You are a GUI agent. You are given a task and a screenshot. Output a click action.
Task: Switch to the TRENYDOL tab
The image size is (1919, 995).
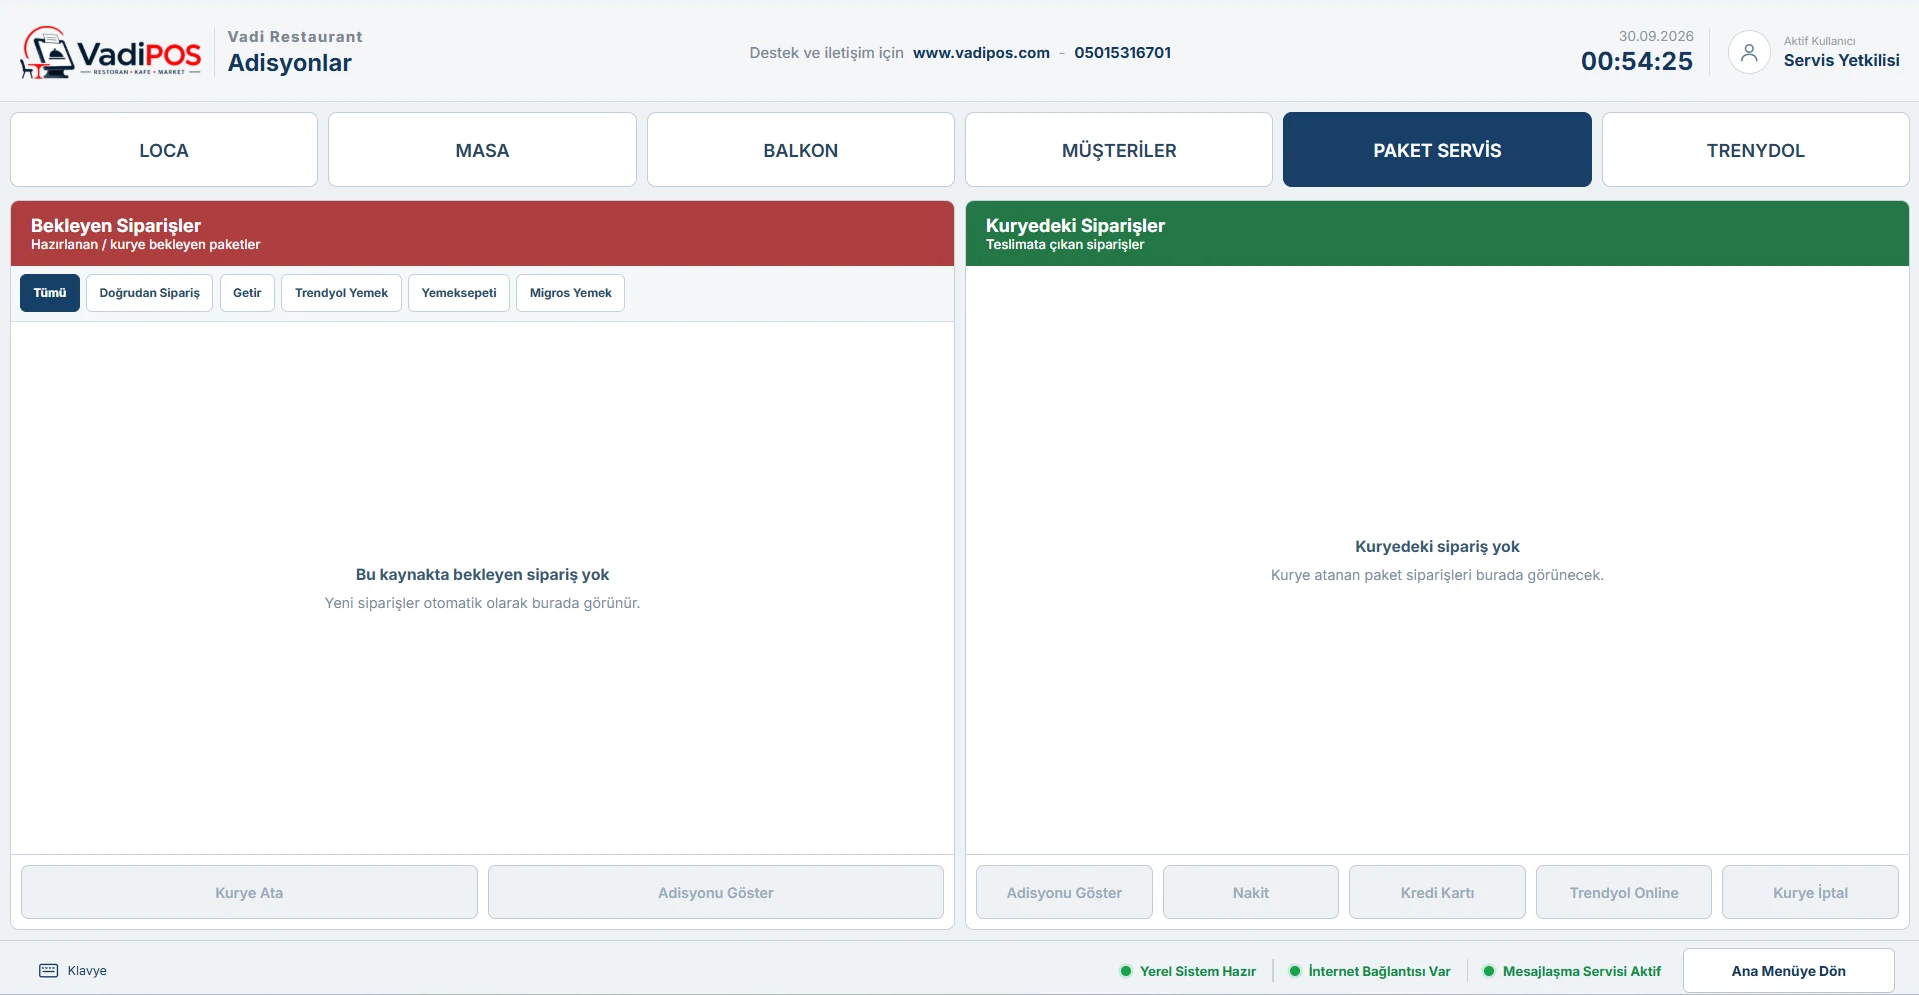coord(1756,150)
